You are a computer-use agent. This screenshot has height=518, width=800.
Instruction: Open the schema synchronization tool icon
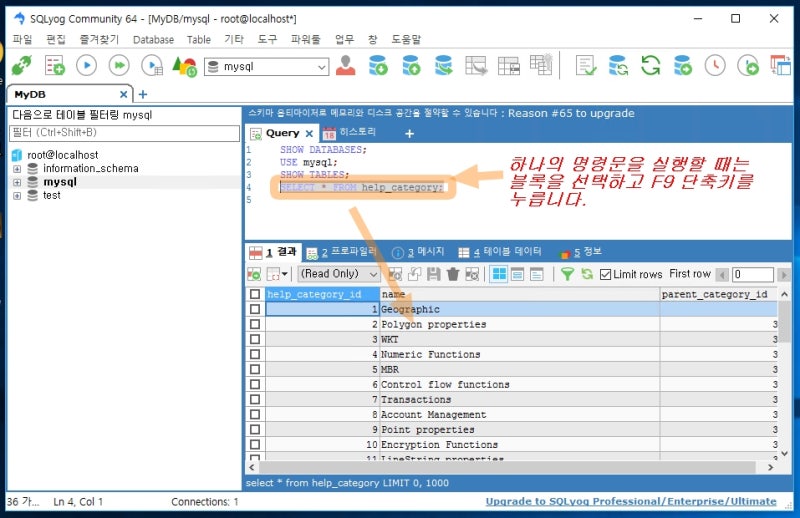(x=443, y=65)
